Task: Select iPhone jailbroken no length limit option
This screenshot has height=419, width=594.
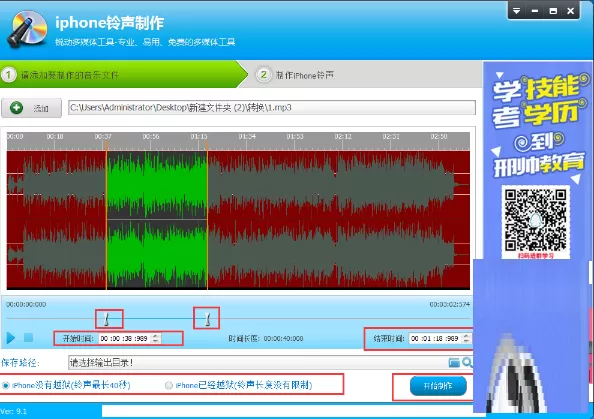Action: 239,385
